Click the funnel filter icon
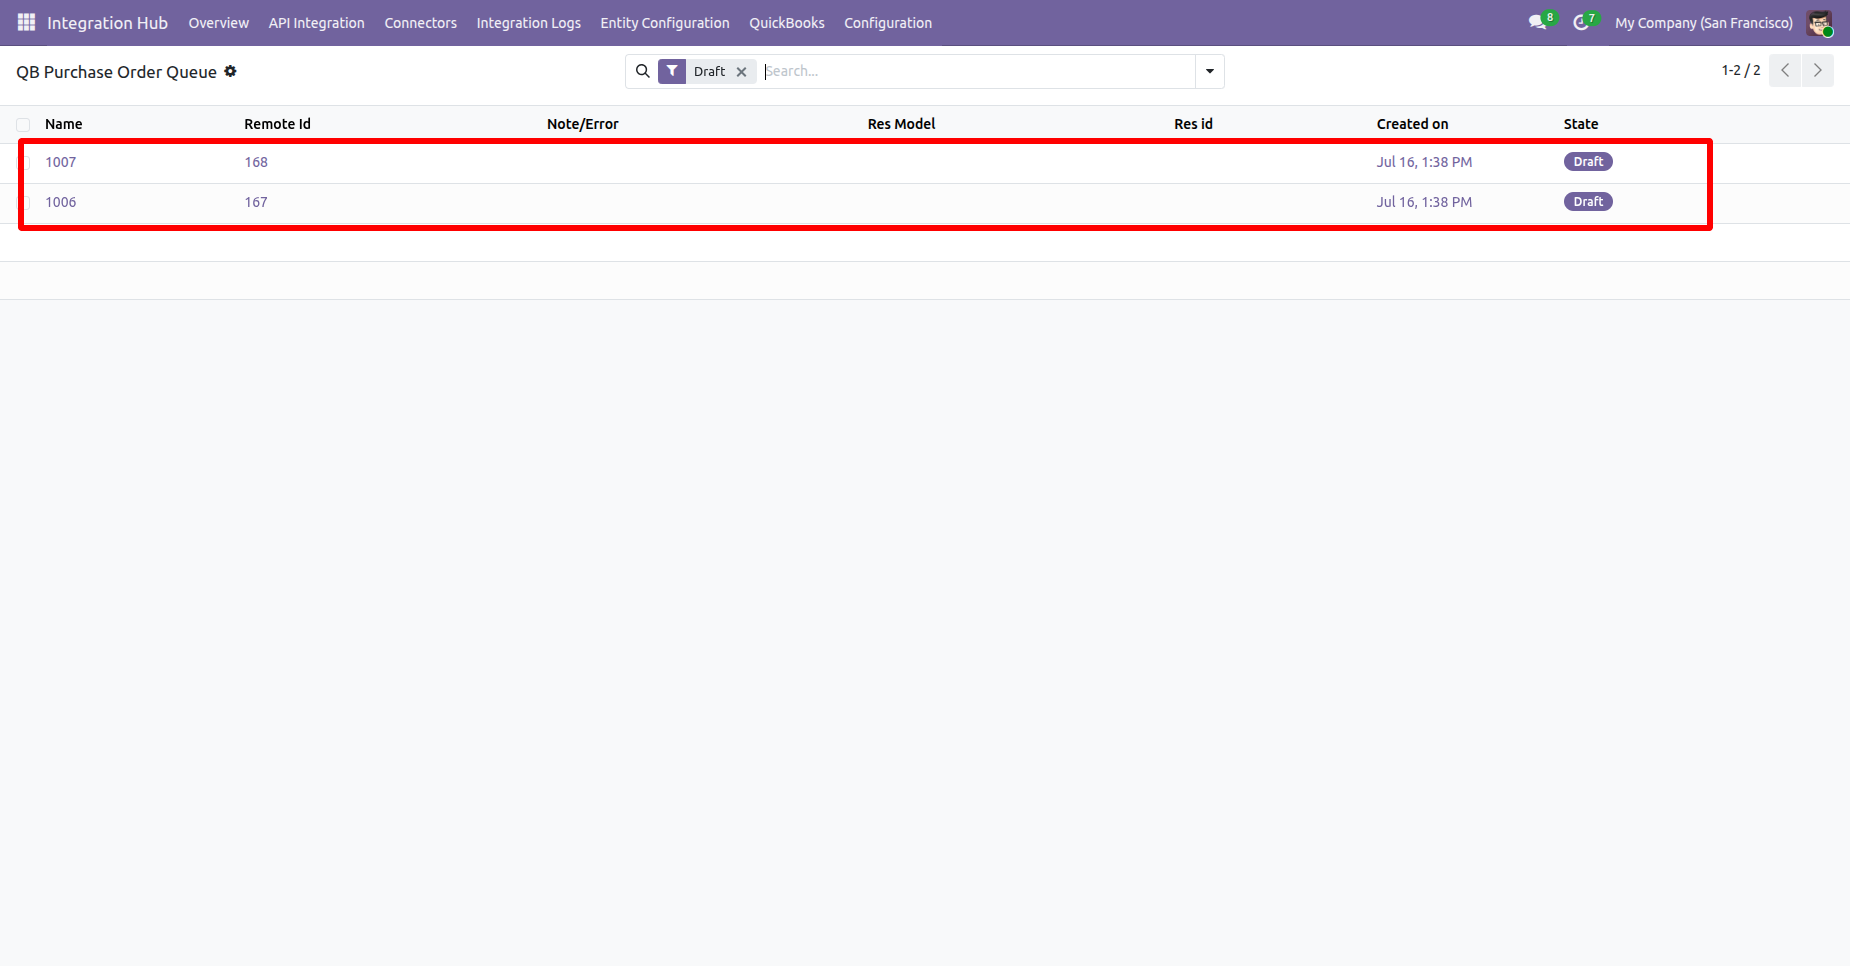The image size is (1850, 966). point(672,71)
